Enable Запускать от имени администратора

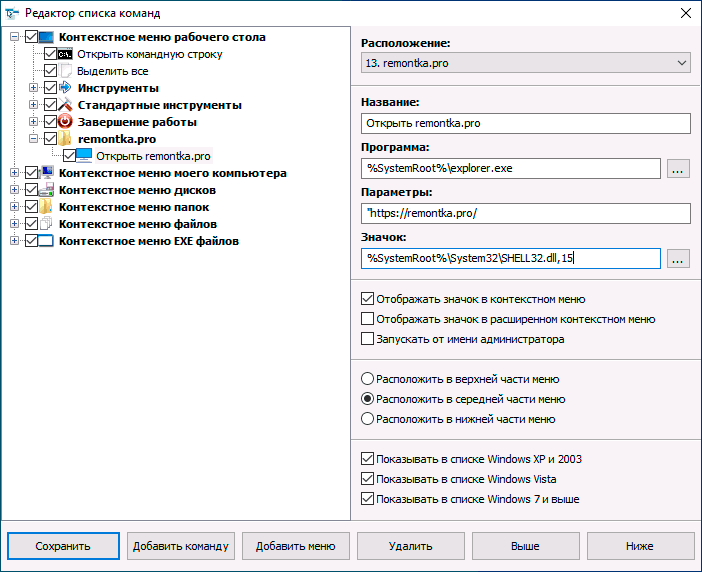[x=367, y=339]
